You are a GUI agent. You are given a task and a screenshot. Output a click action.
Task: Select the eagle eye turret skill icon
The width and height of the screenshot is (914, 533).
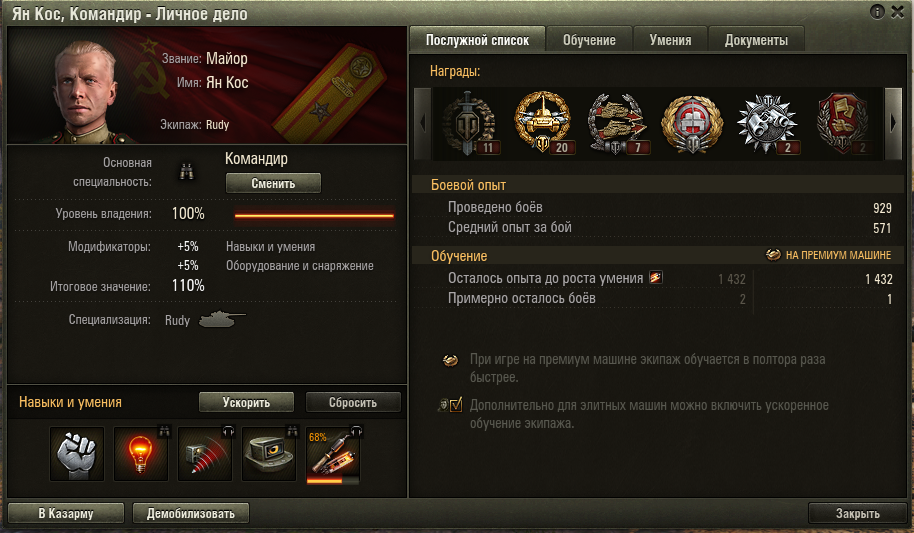coord(269,454)
